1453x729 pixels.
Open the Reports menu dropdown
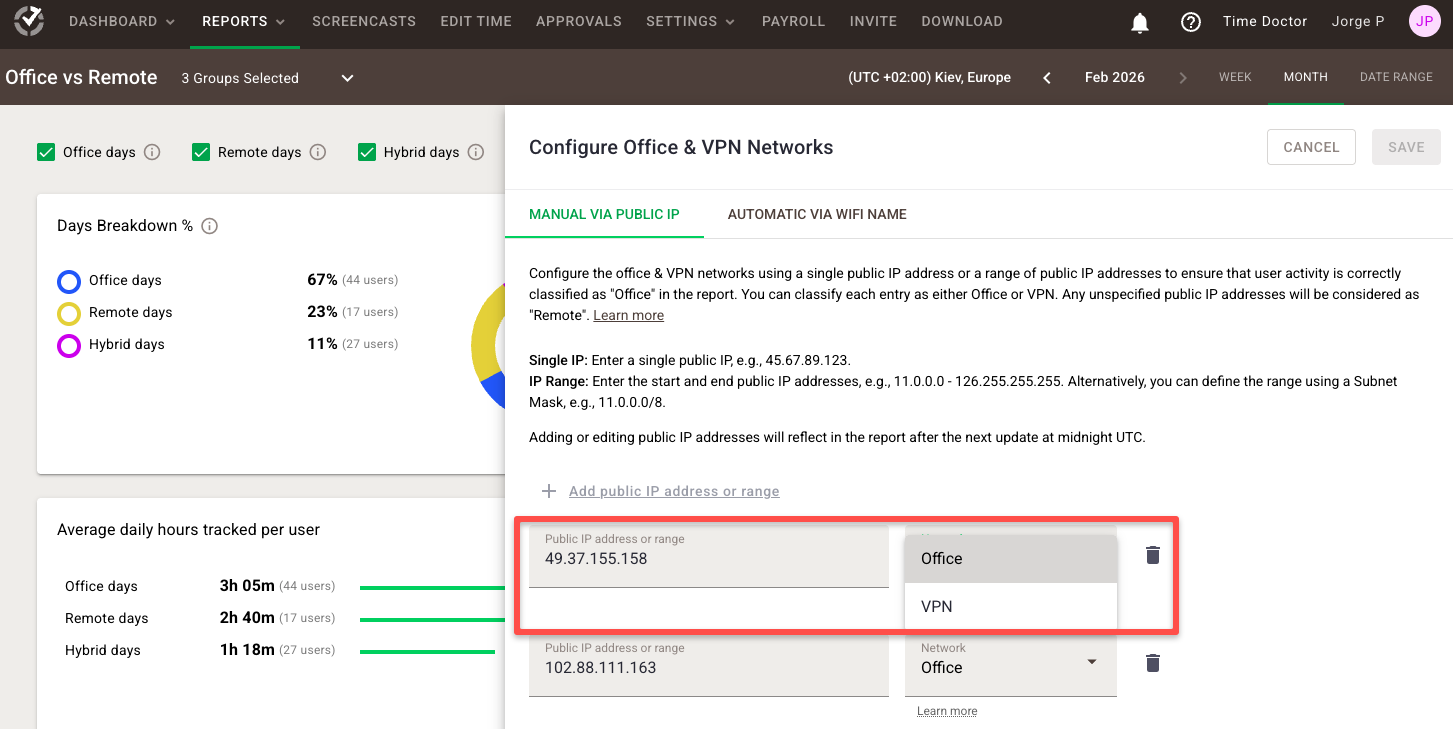click(244, 21)
